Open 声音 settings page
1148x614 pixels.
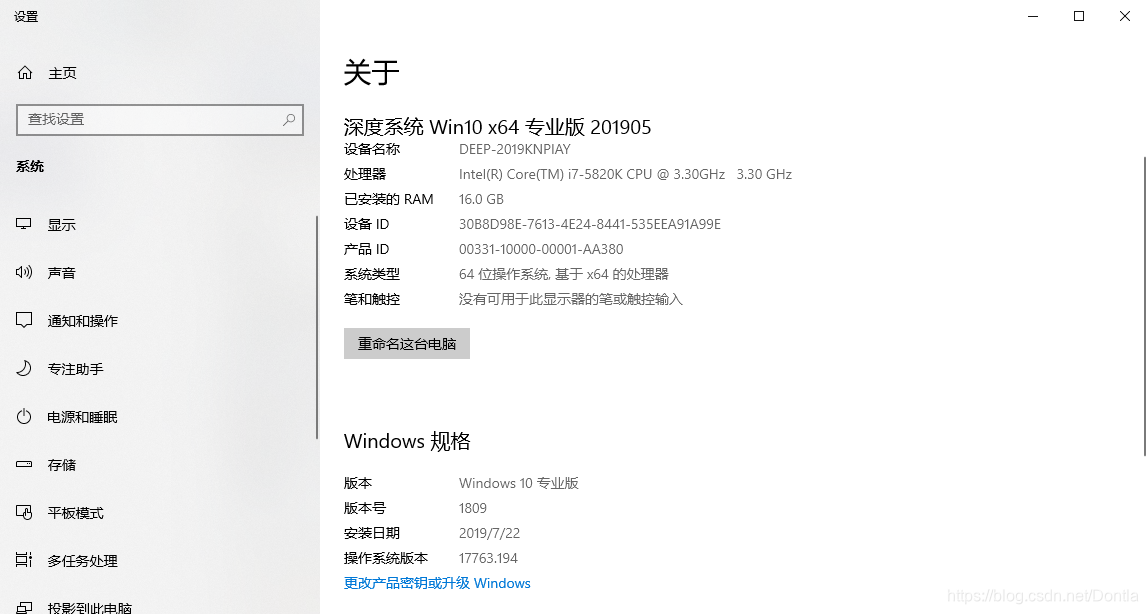62,273
